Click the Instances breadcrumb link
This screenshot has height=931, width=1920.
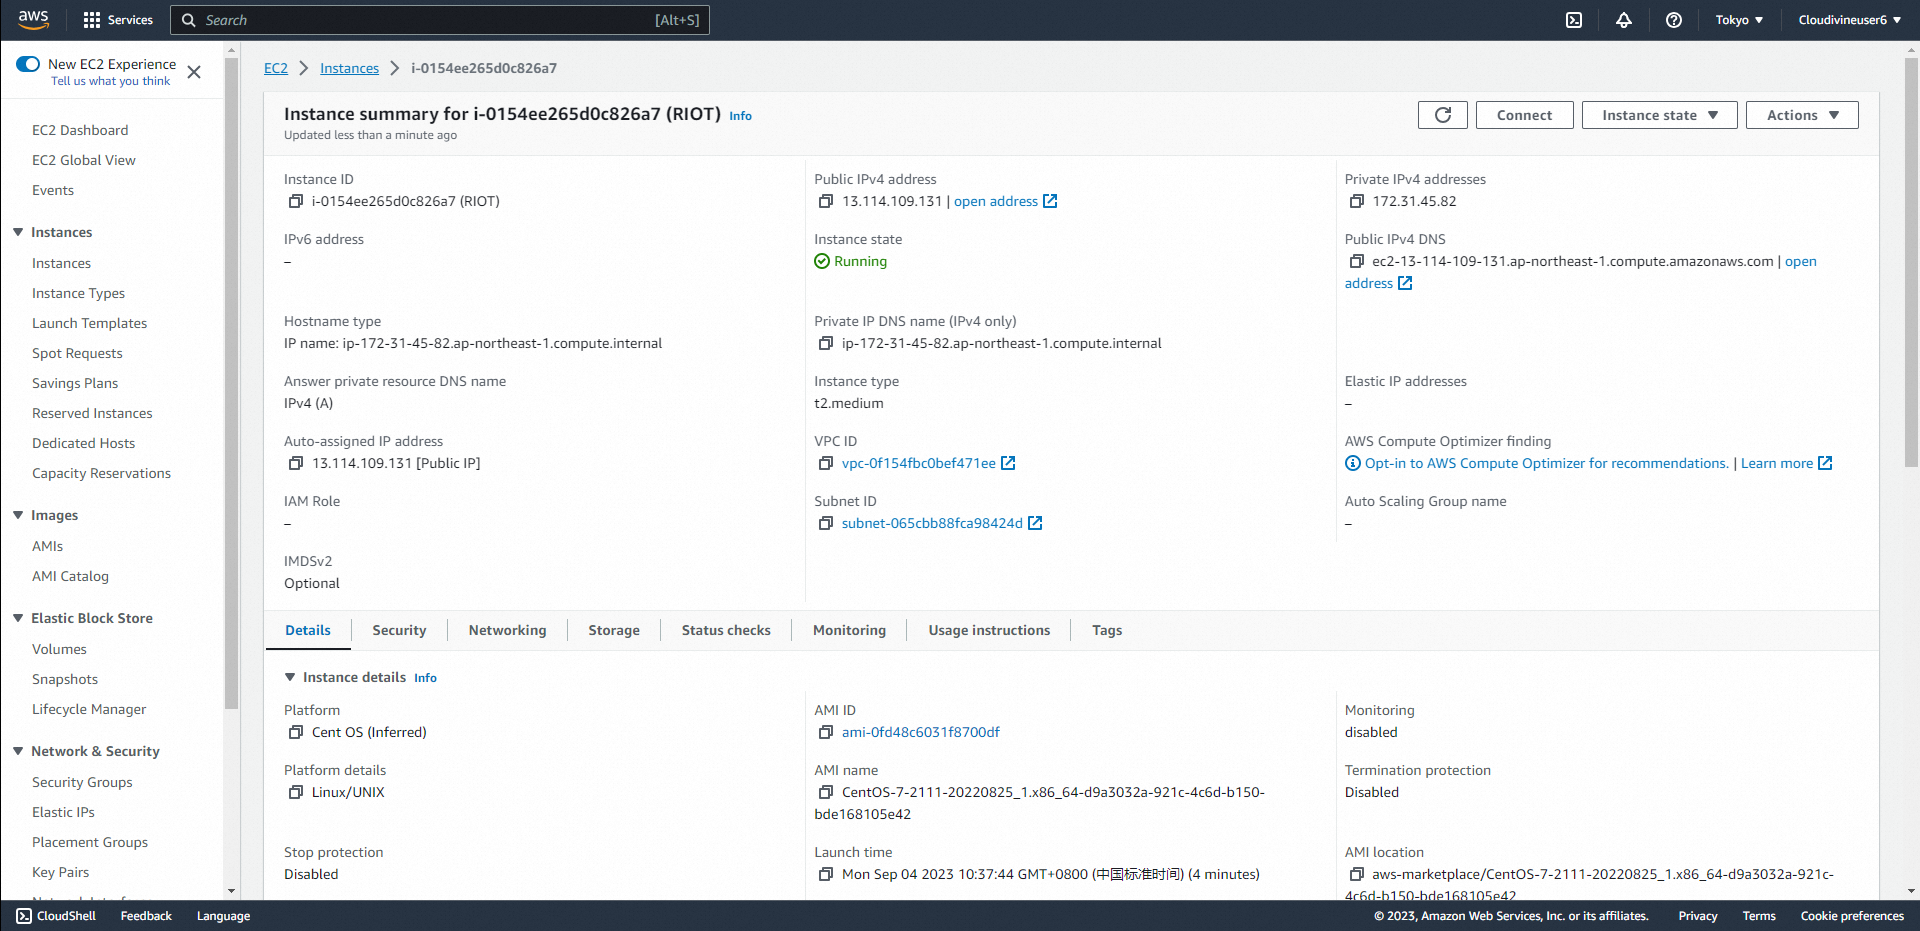(349, 68)
